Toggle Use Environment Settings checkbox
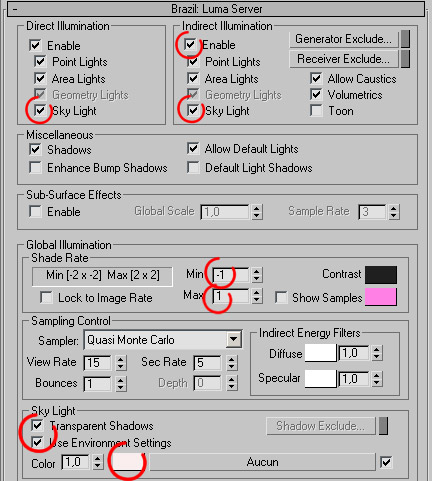 coord(37,442)
